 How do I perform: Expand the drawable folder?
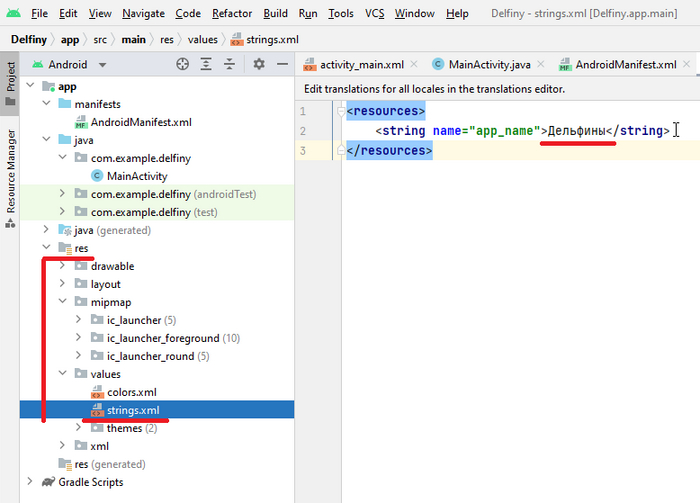(64, 266)
